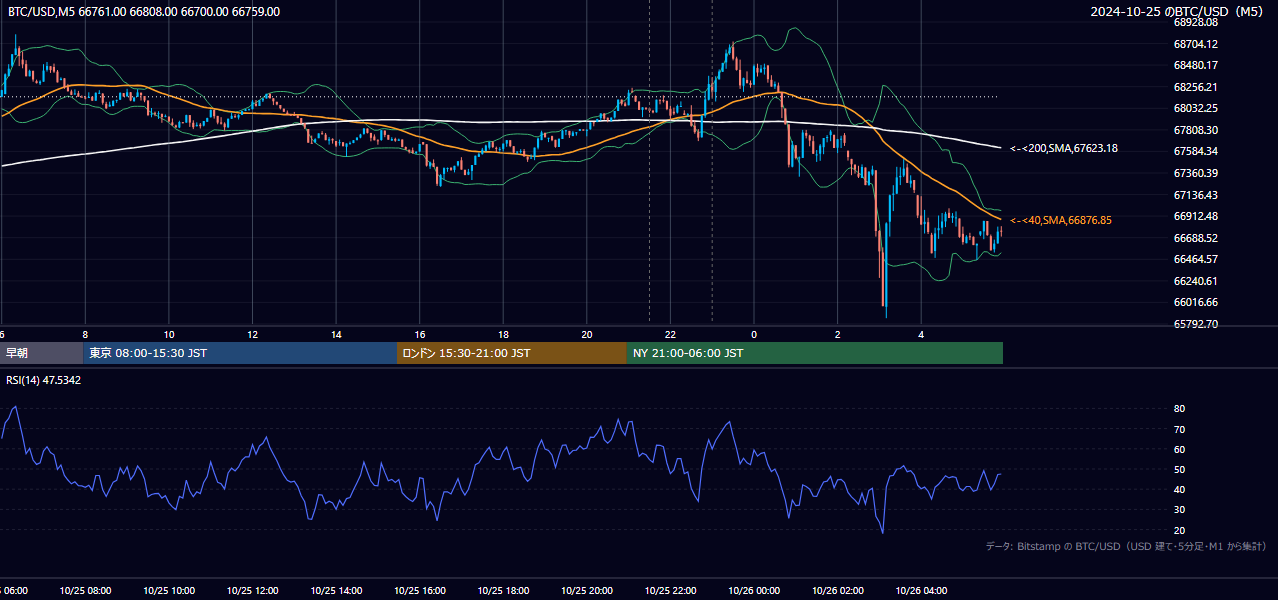The width and height of the screenshot is (1278, 600).
Task: Click the 東京 08:00-15:30 JST session bar
Action: pyautogui.click(x=240, y=353)
